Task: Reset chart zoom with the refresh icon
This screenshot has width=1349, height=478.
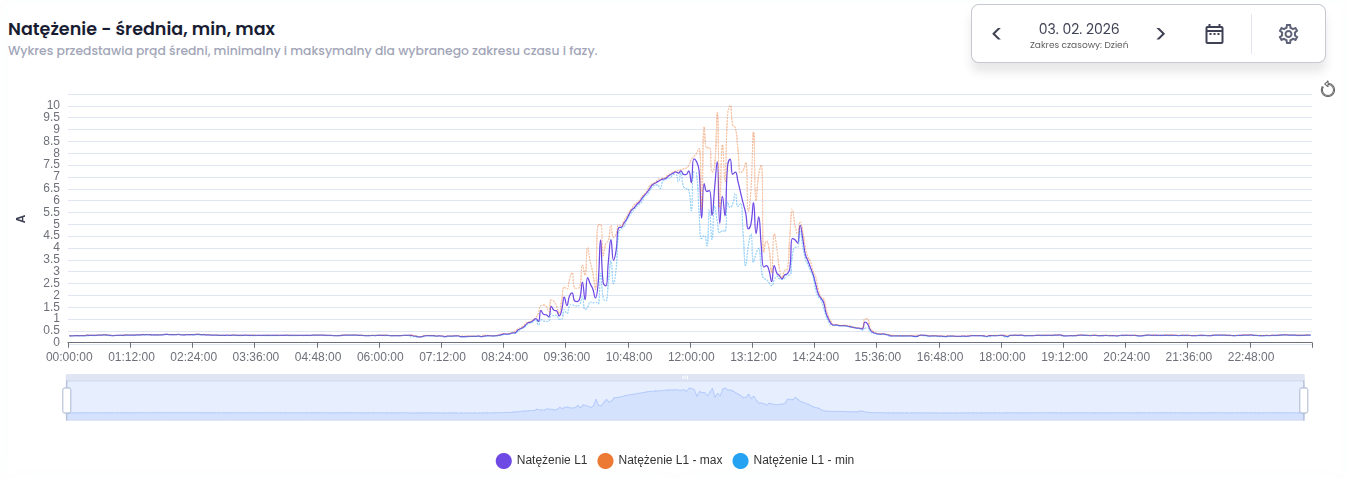Action: [x=1328, y=90]
